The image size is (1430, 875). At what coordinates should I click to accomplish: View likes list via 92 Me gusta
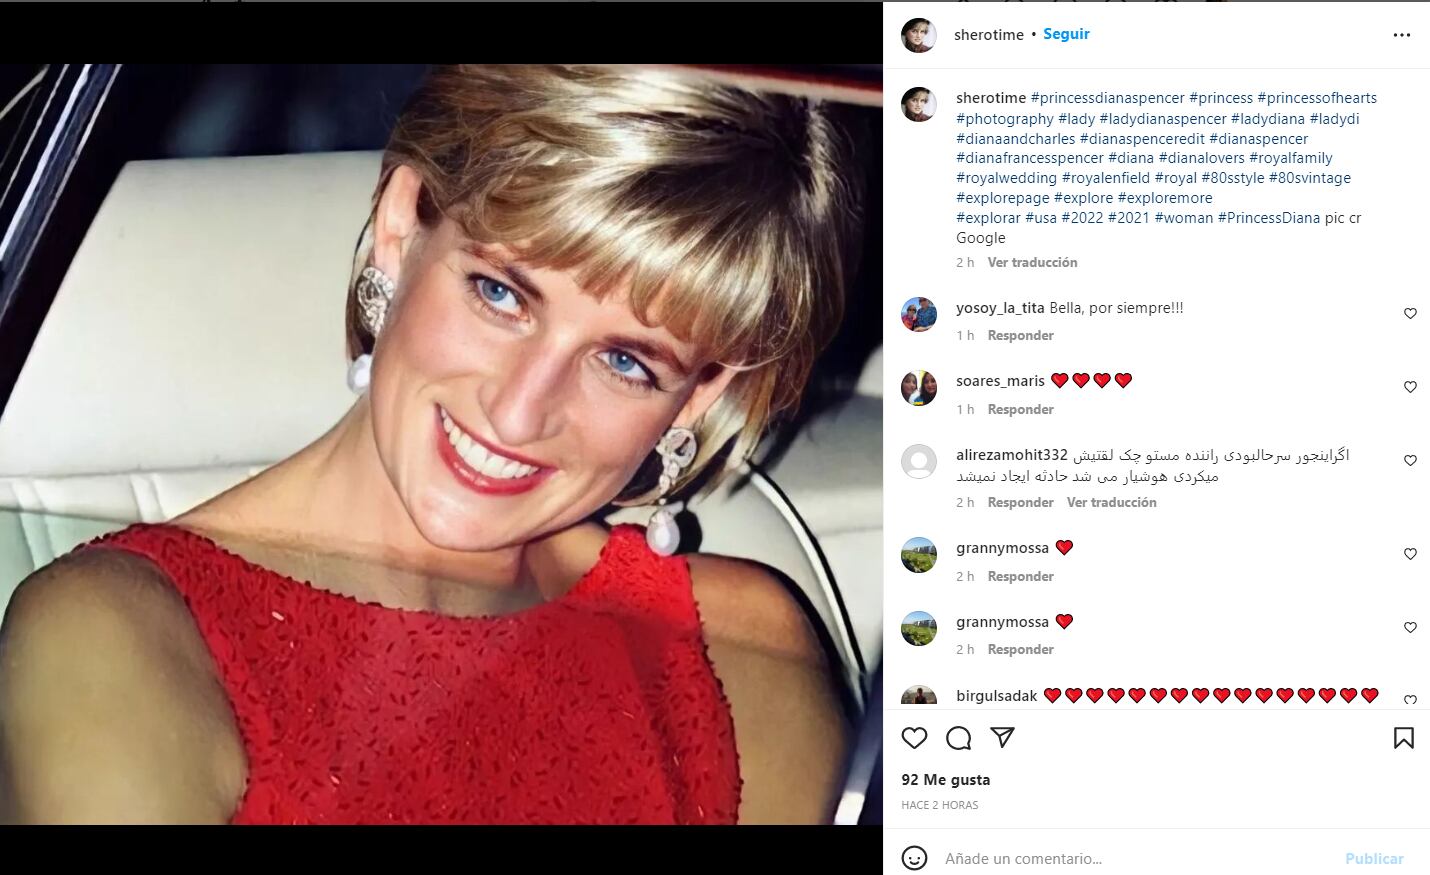945,780
